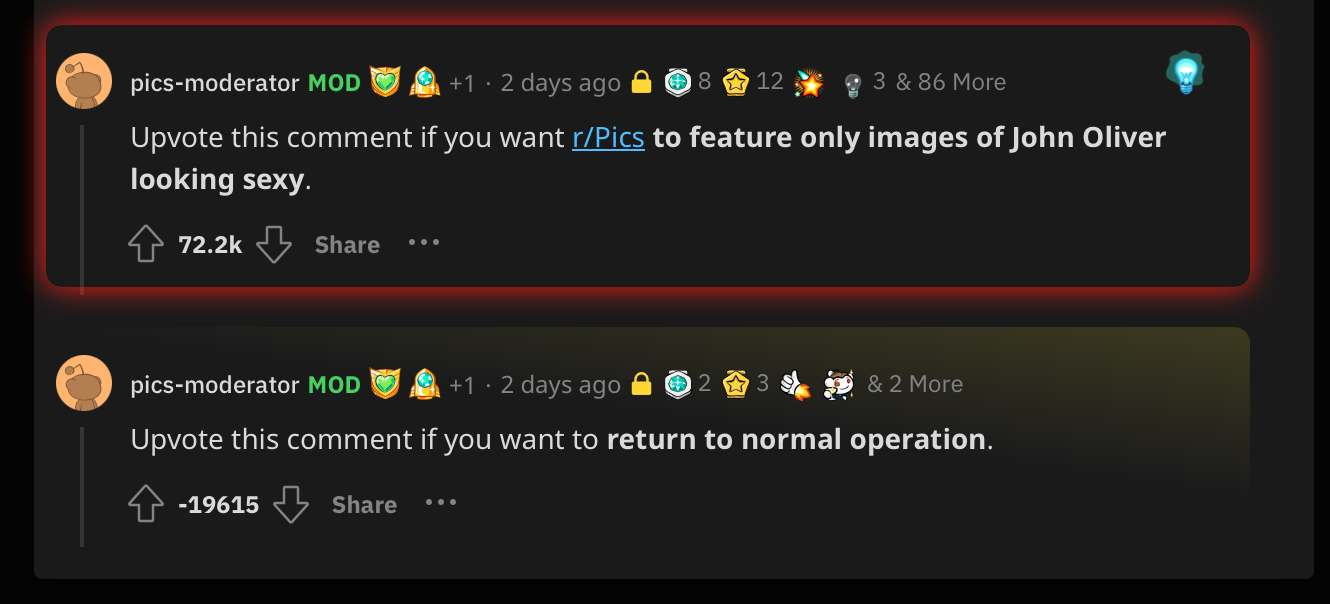Viewport: 1330px width, 604px height.
Task: Share the John Oliver comment
Action: pos(347,245)
